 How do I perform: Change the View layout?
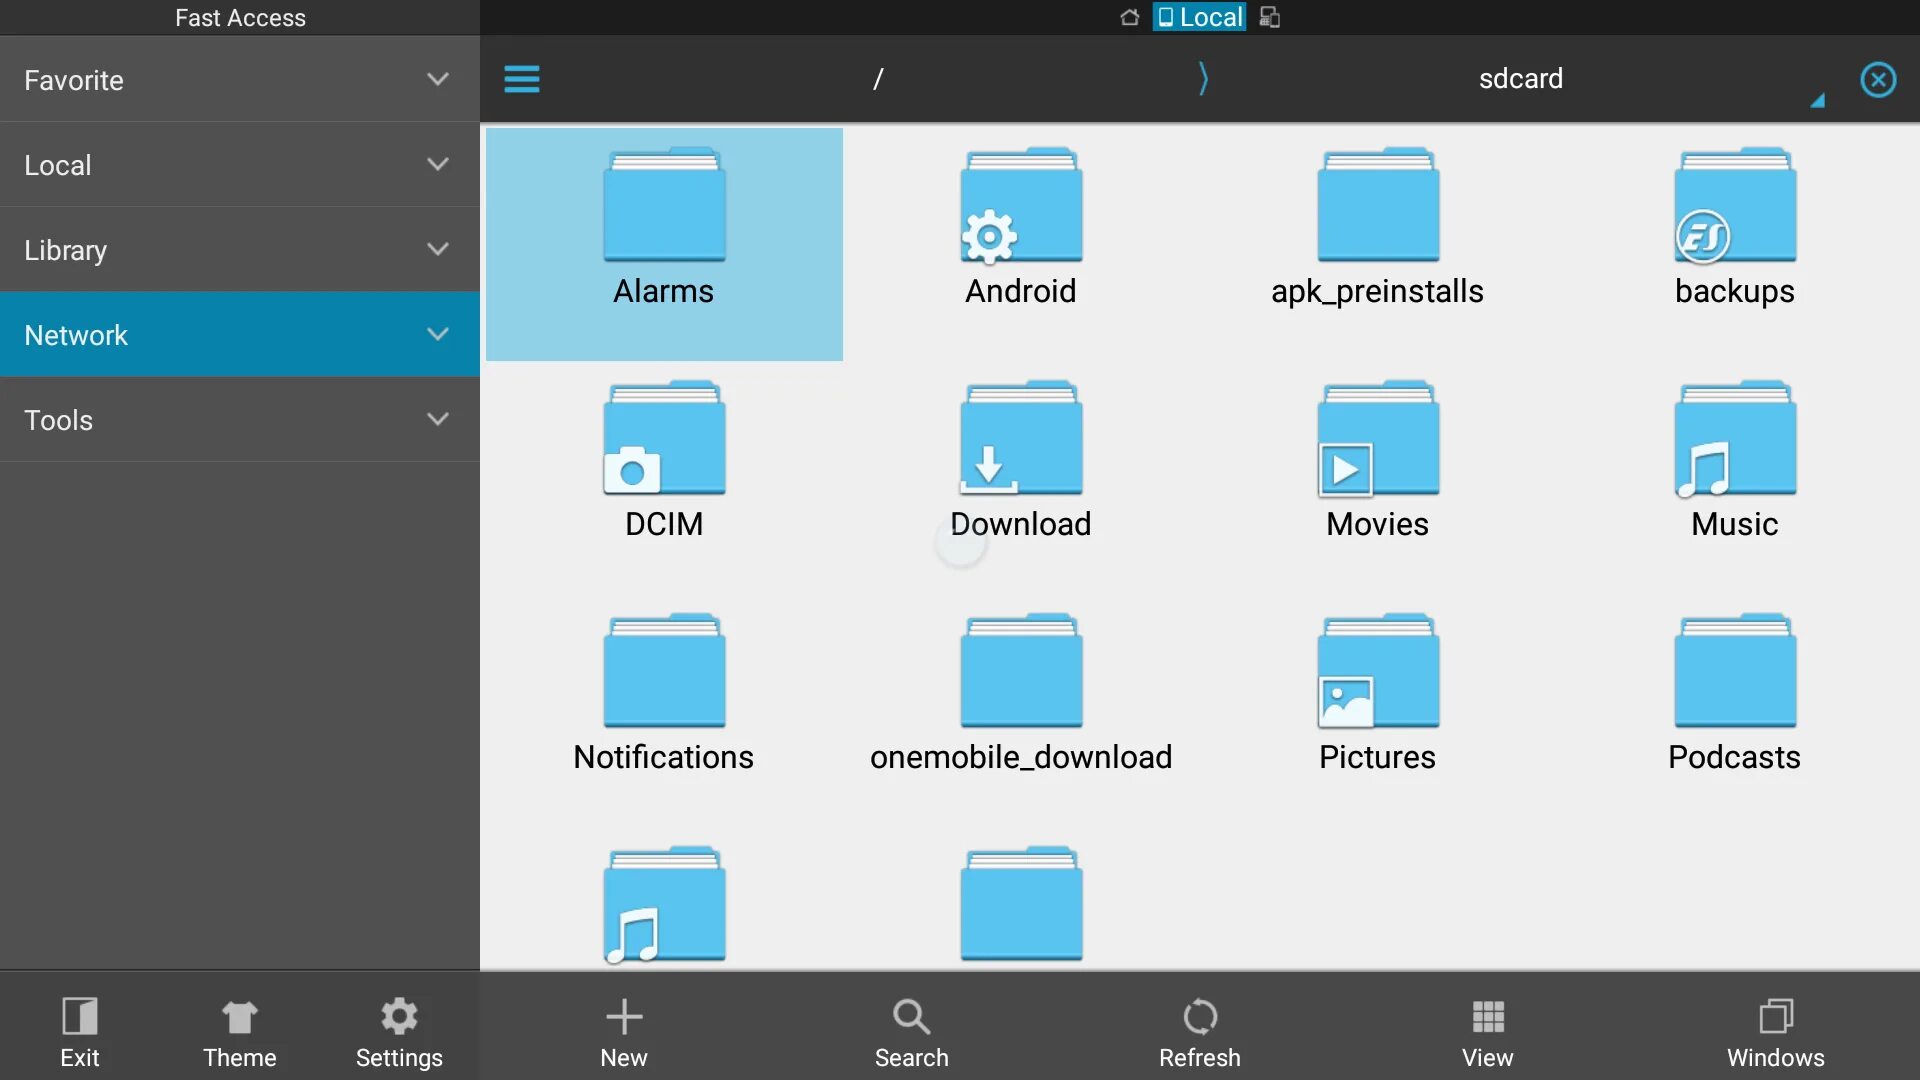[x=1487, y=1033]
